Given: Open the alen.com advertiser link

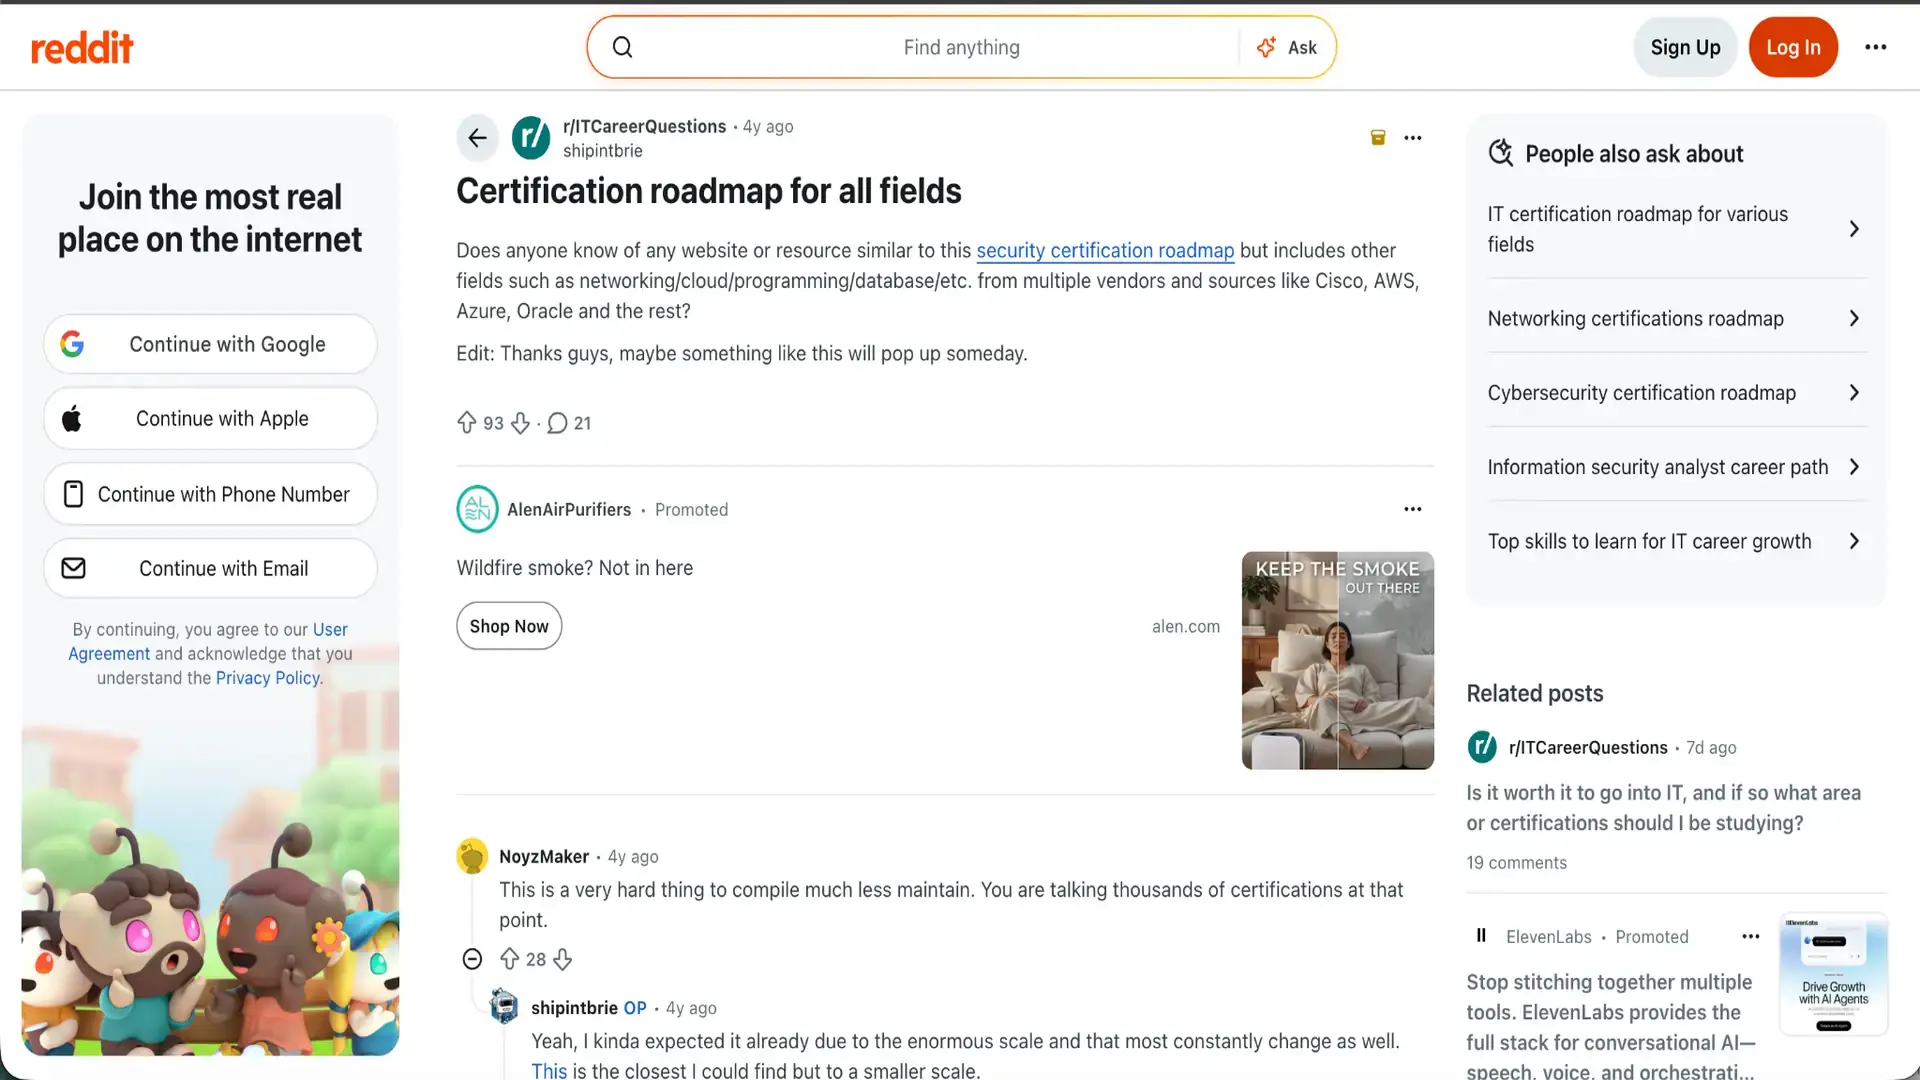Looking at the screenshot, I should click(1185, 626).
